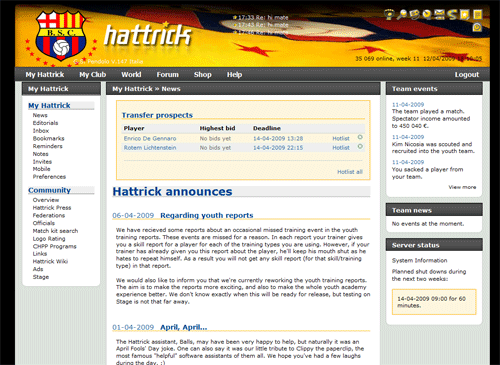Viewport: 500px width, 365px height.
Task: Click Hotlist for Enrico De Gennaro
Action: 341,138
